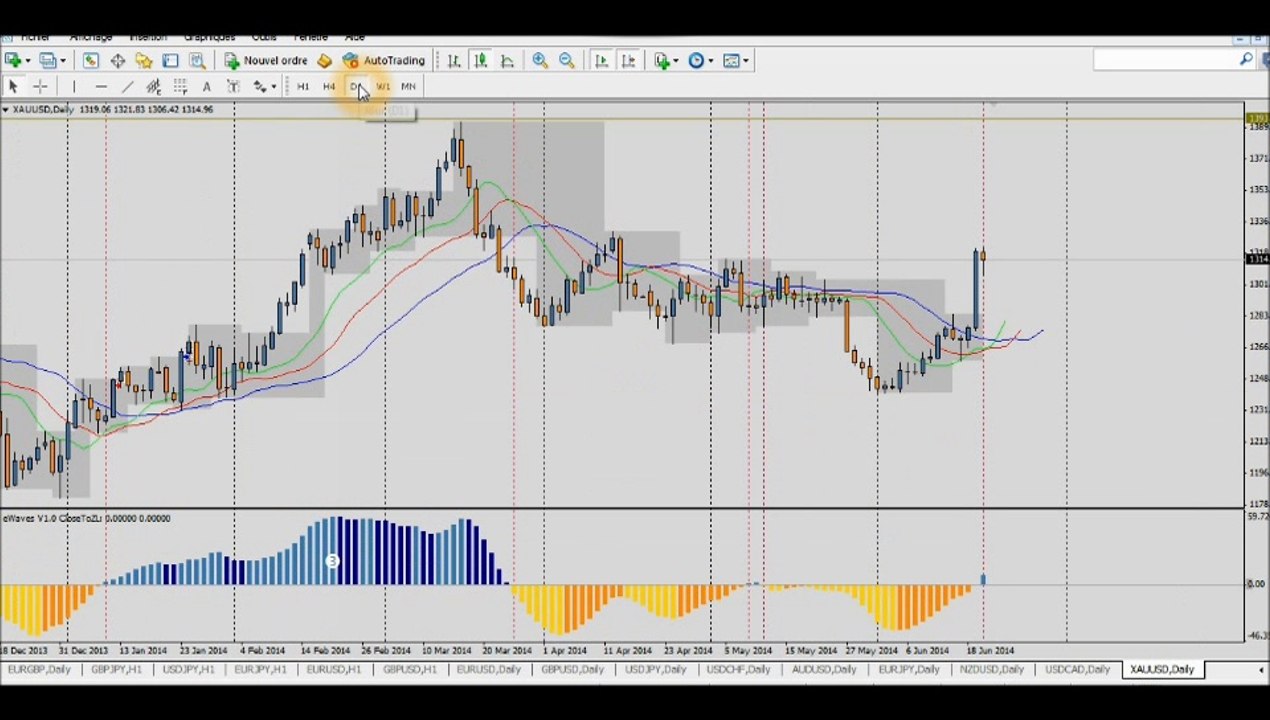Click the New Chart plus icon

click(13, 61)
